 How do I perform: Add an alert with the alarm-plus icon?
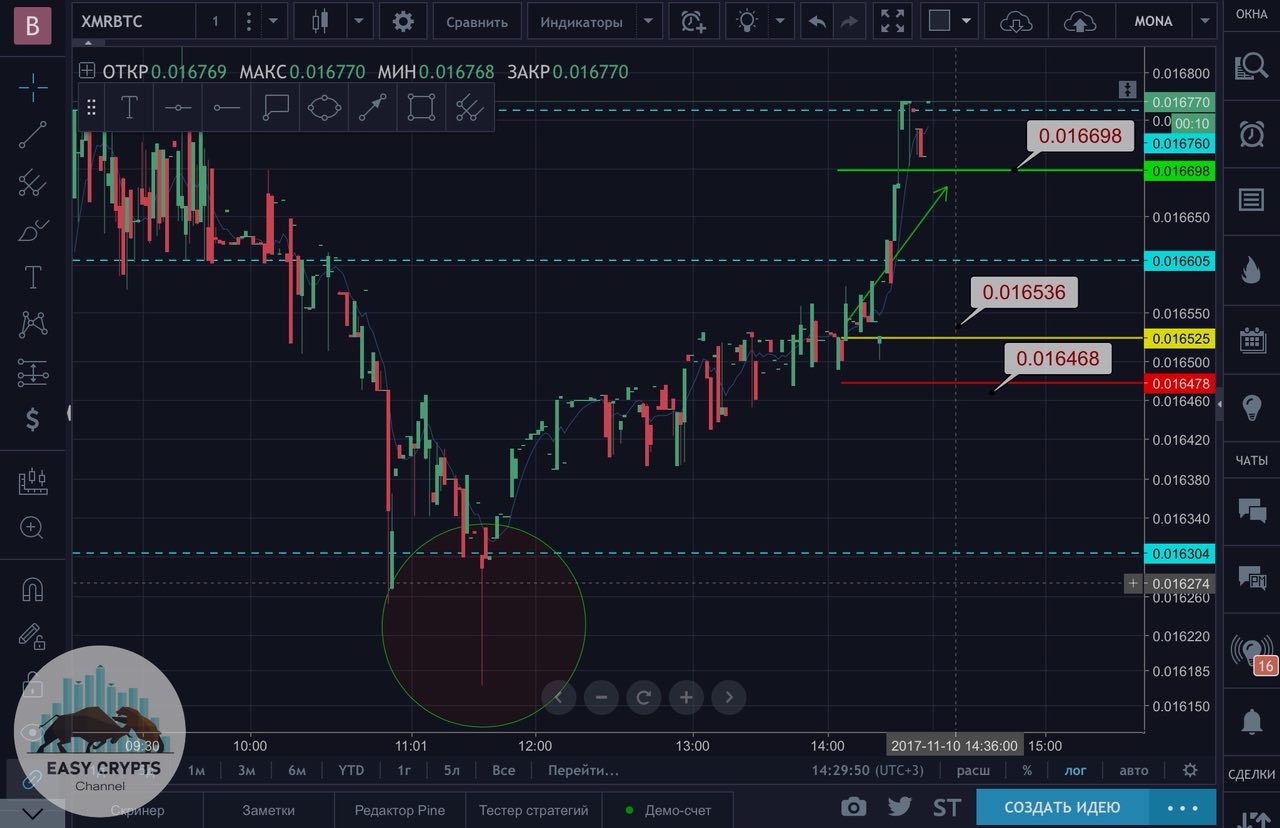(x=693, y=21)
